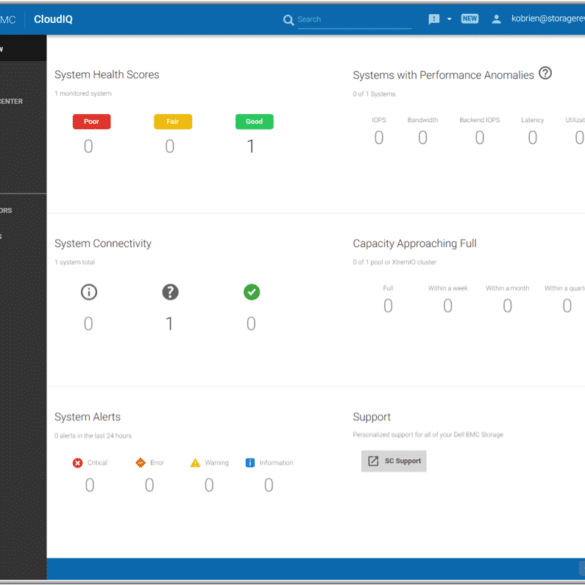Click the connectivity information circle icon

click(x=89, y=292)
